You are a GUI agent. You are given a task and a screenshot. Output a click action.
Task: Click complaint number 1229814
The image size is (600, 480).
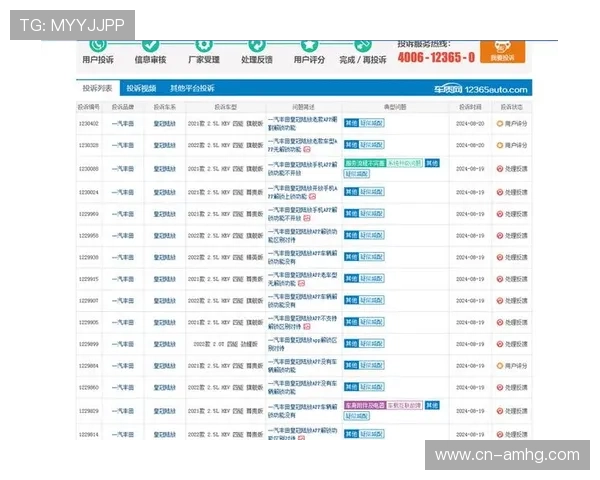tap(89, 434)
